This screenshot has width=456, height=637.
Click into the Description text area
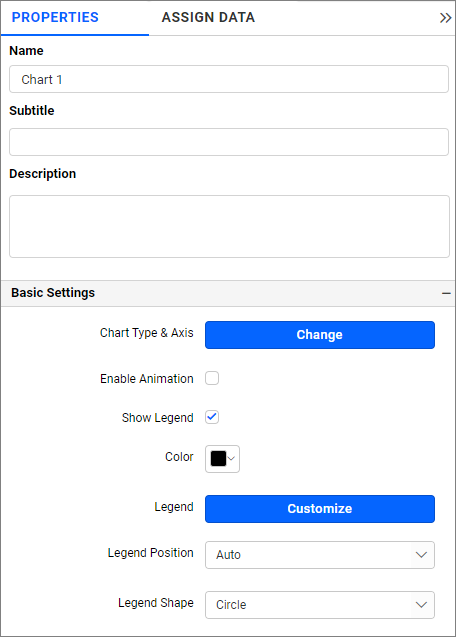point(229,226)
